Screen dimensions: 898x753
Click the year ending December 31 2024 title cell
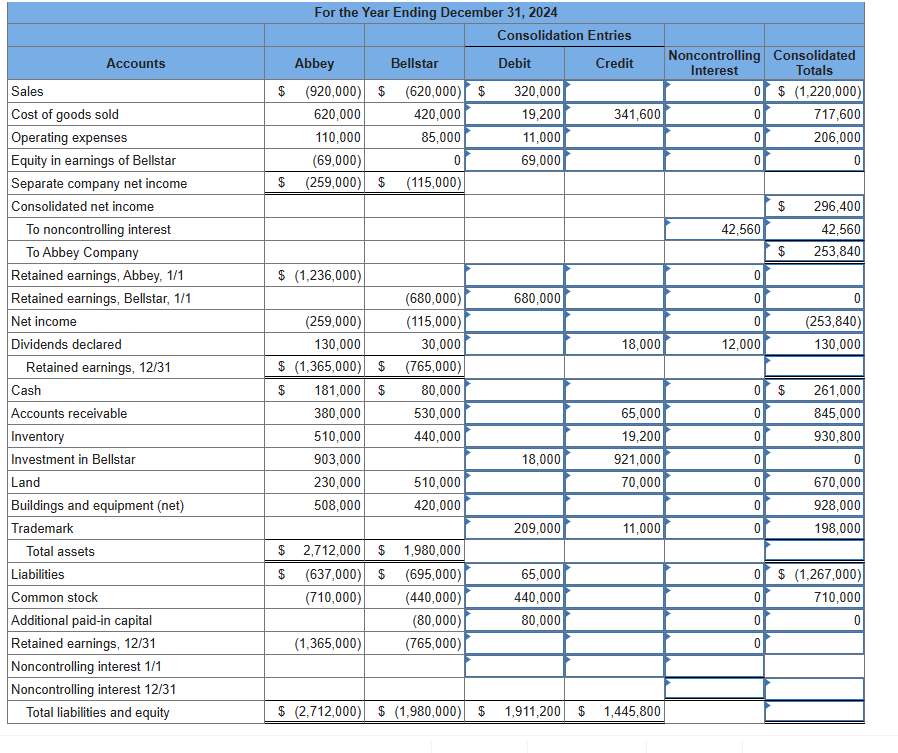(433, 12)
